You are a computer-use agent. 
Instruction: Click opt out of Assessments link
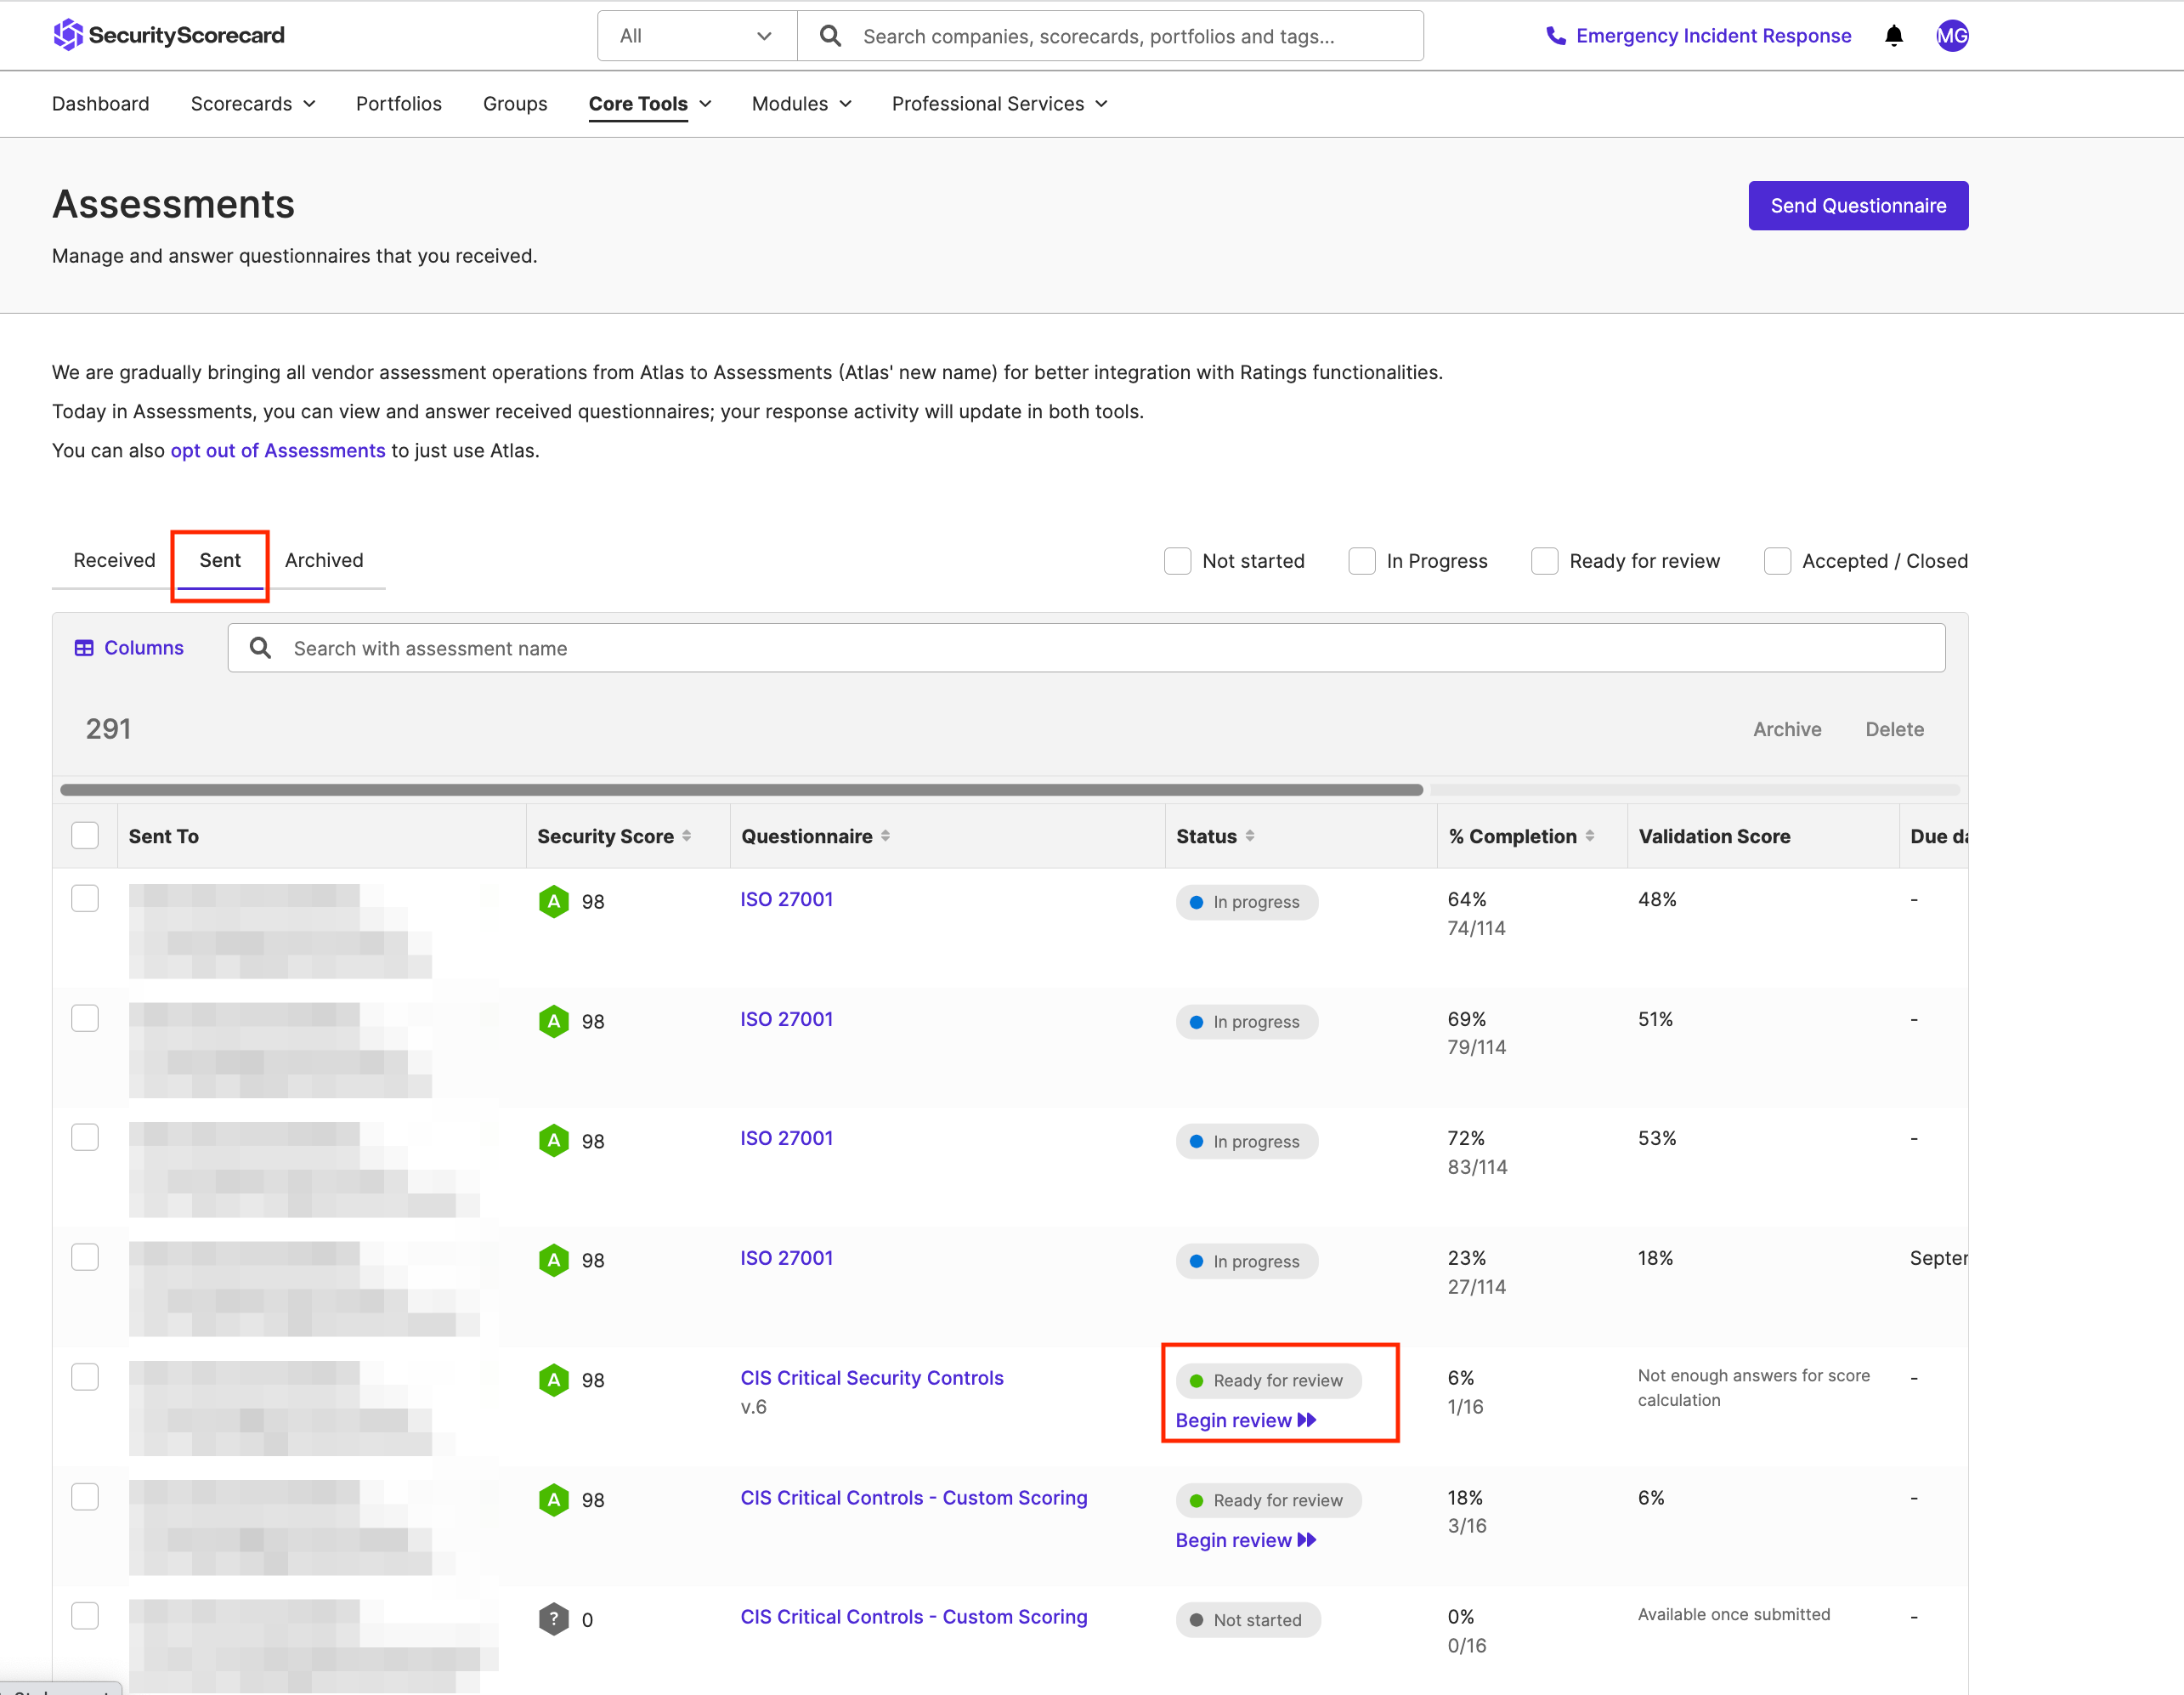pyautogui.click(x=278, y=451)
